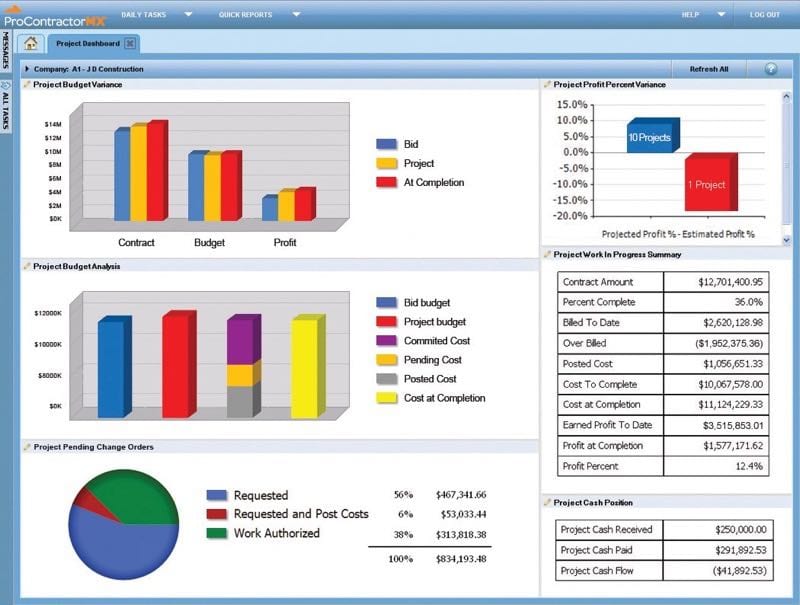The image size is (800, 605).
Task: Click the edit icon on Project Budget Variance header
Action: [x=25, y=85]
